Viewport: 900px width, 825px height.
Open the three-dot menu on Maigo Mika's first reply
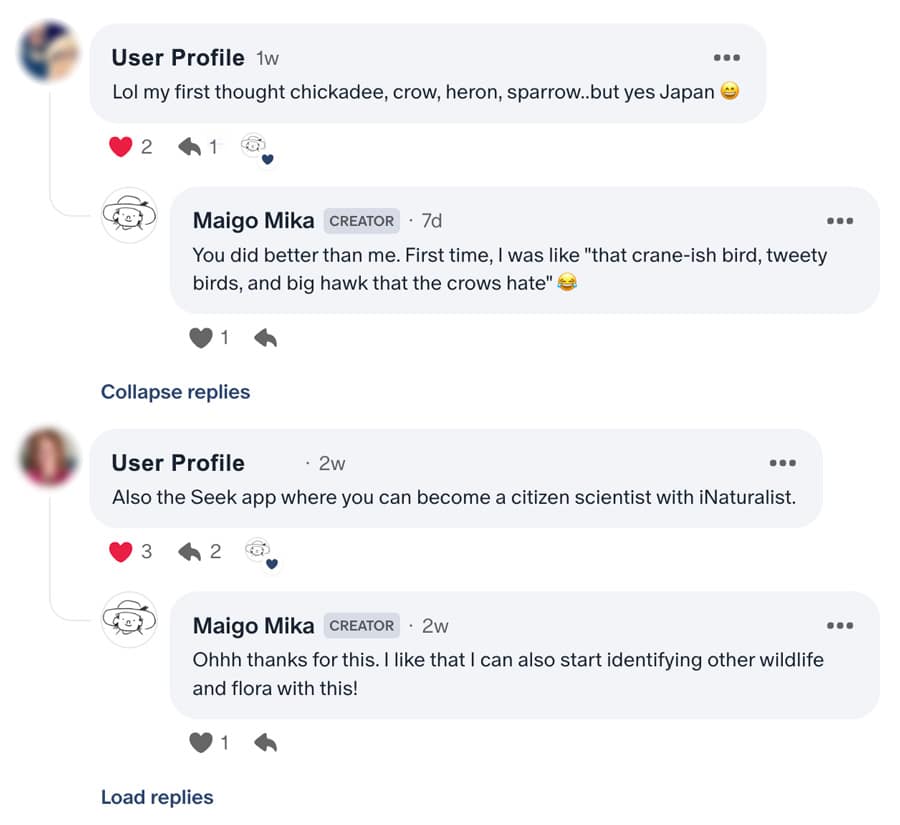840,221
